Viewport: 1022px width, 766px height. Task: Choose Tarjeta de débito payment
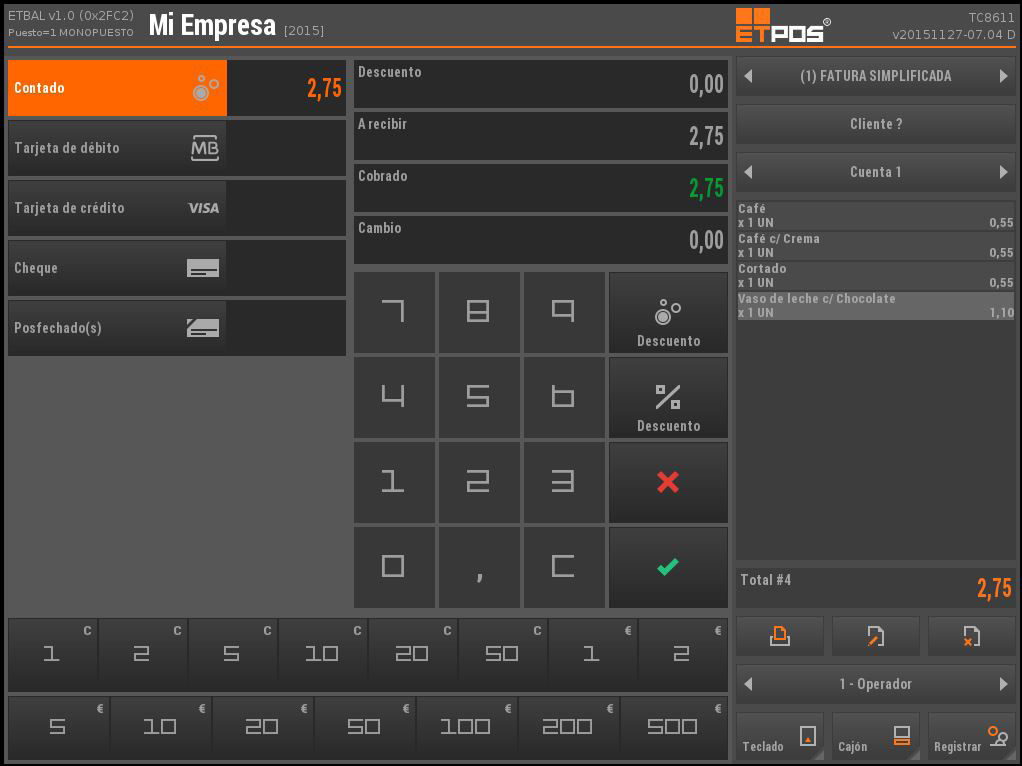point(117,148)
